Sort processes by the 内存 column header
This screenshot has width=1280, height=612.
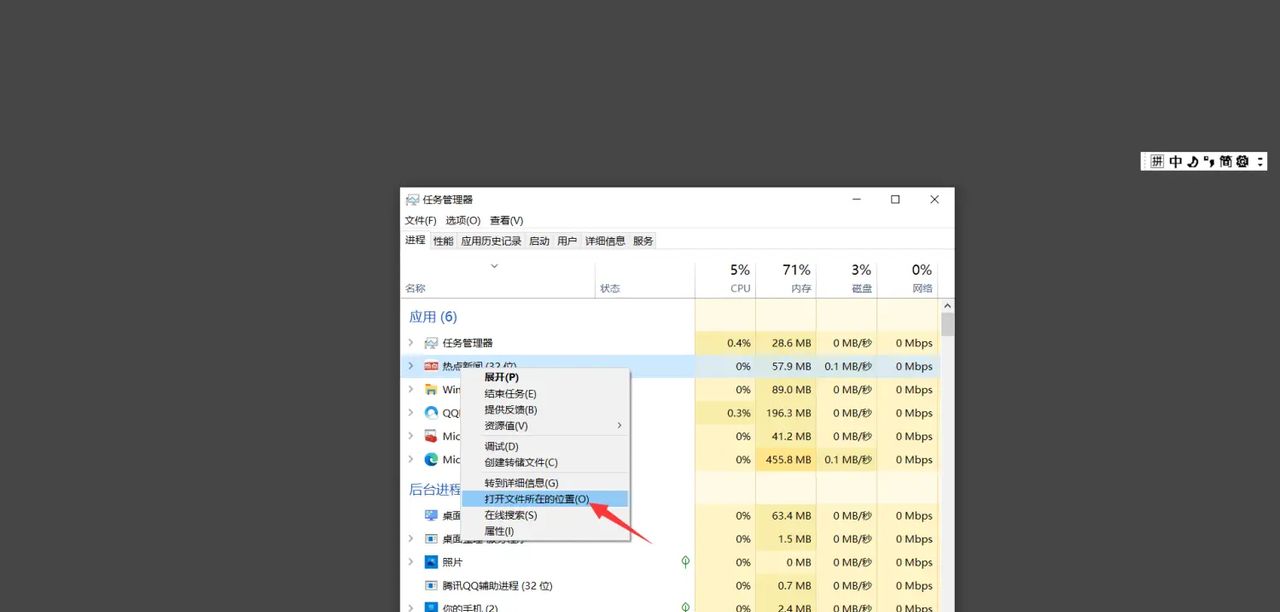786,279
